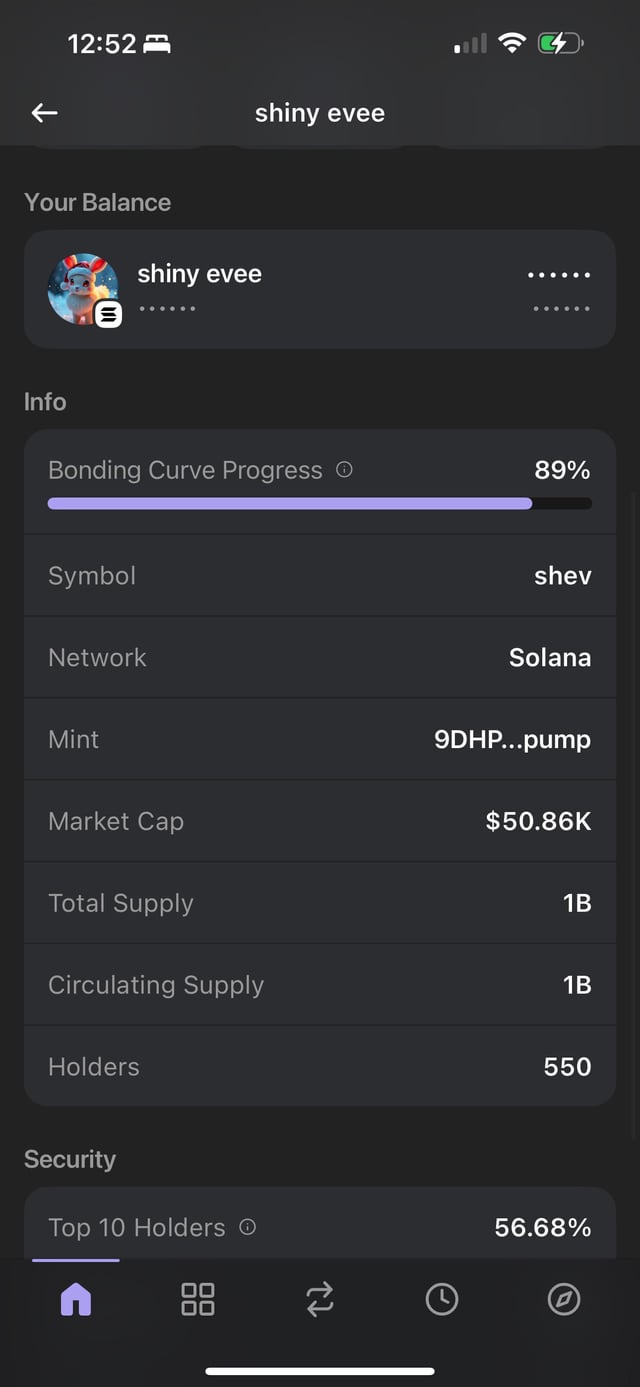Open the history clock tab icon

(442, 1299)
